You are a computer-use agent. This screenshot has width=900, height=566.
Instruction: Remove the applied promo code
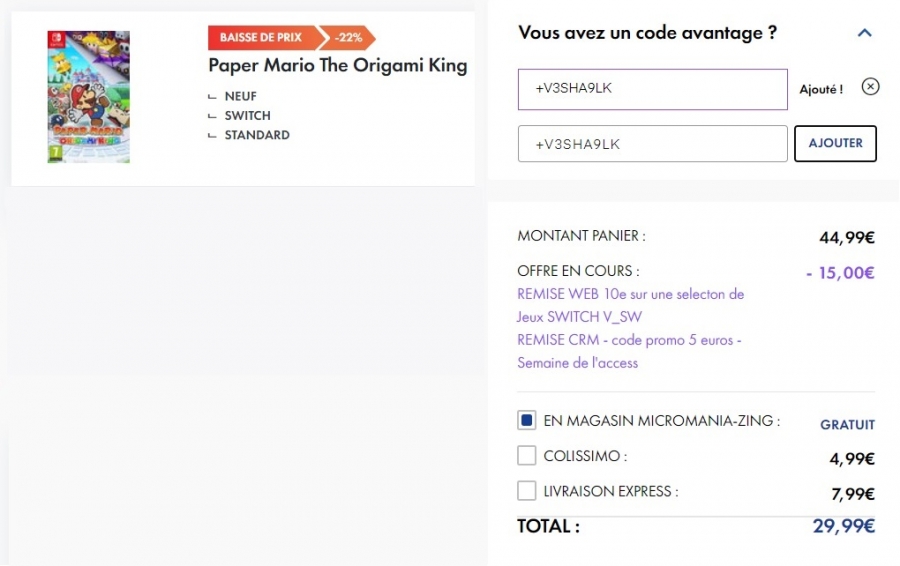[x=870, y=87]
